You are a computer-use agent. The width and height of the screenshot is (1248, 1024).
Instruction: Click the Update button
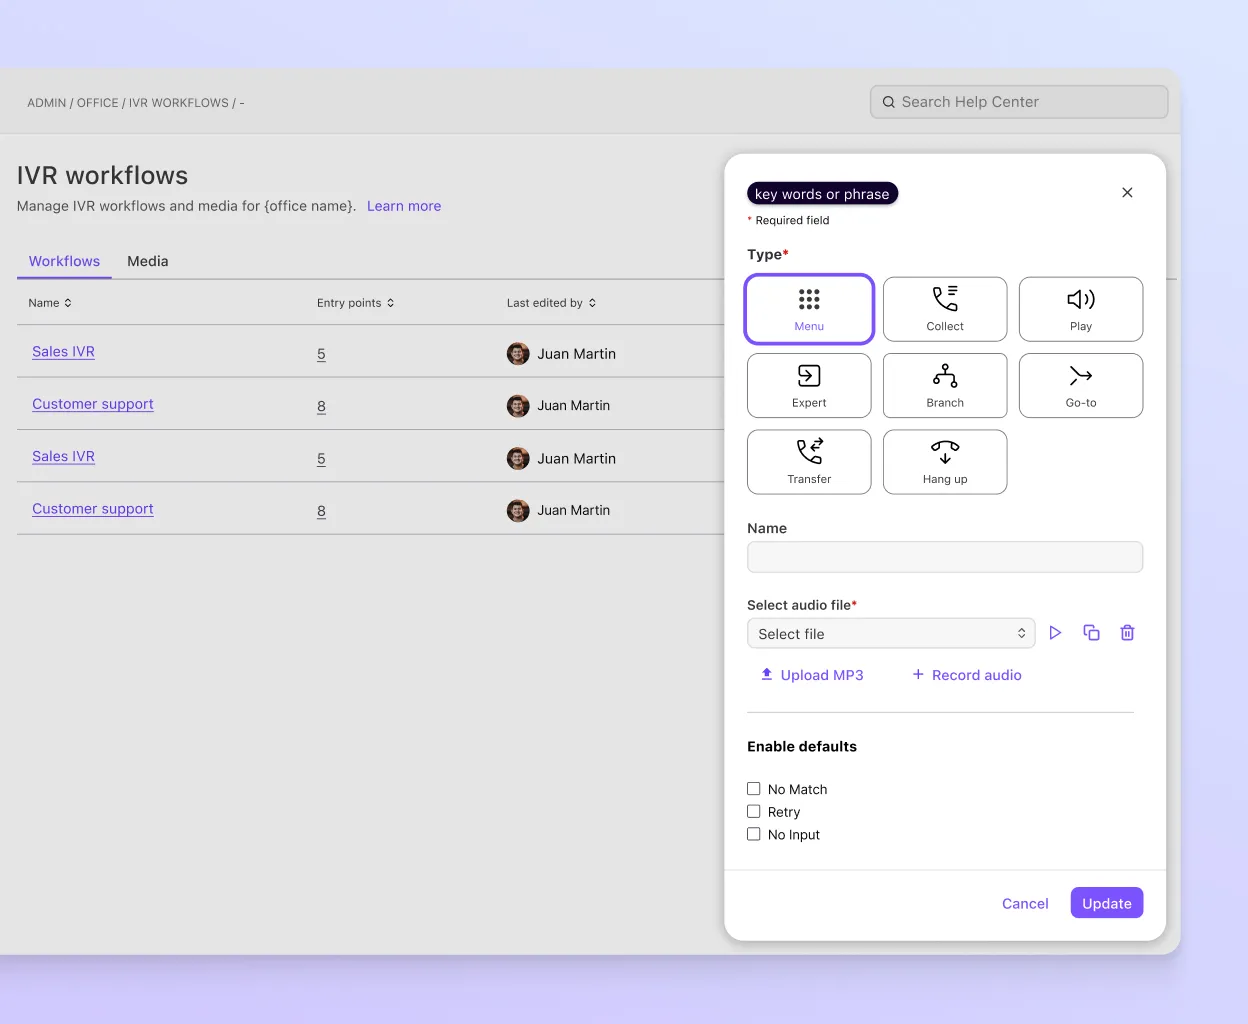point(1106,903)
